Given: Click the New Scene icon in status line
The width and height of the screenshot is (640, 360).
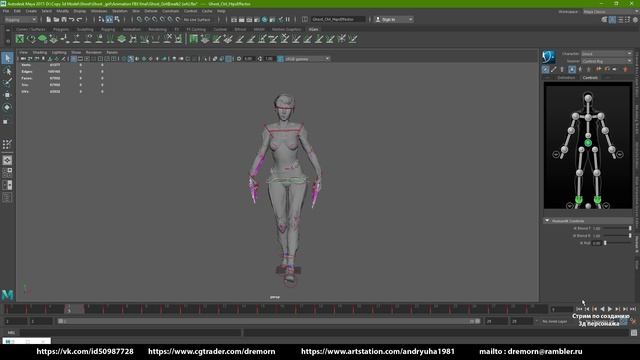Looking at the screenshot, I should click(x=49, y=19).
